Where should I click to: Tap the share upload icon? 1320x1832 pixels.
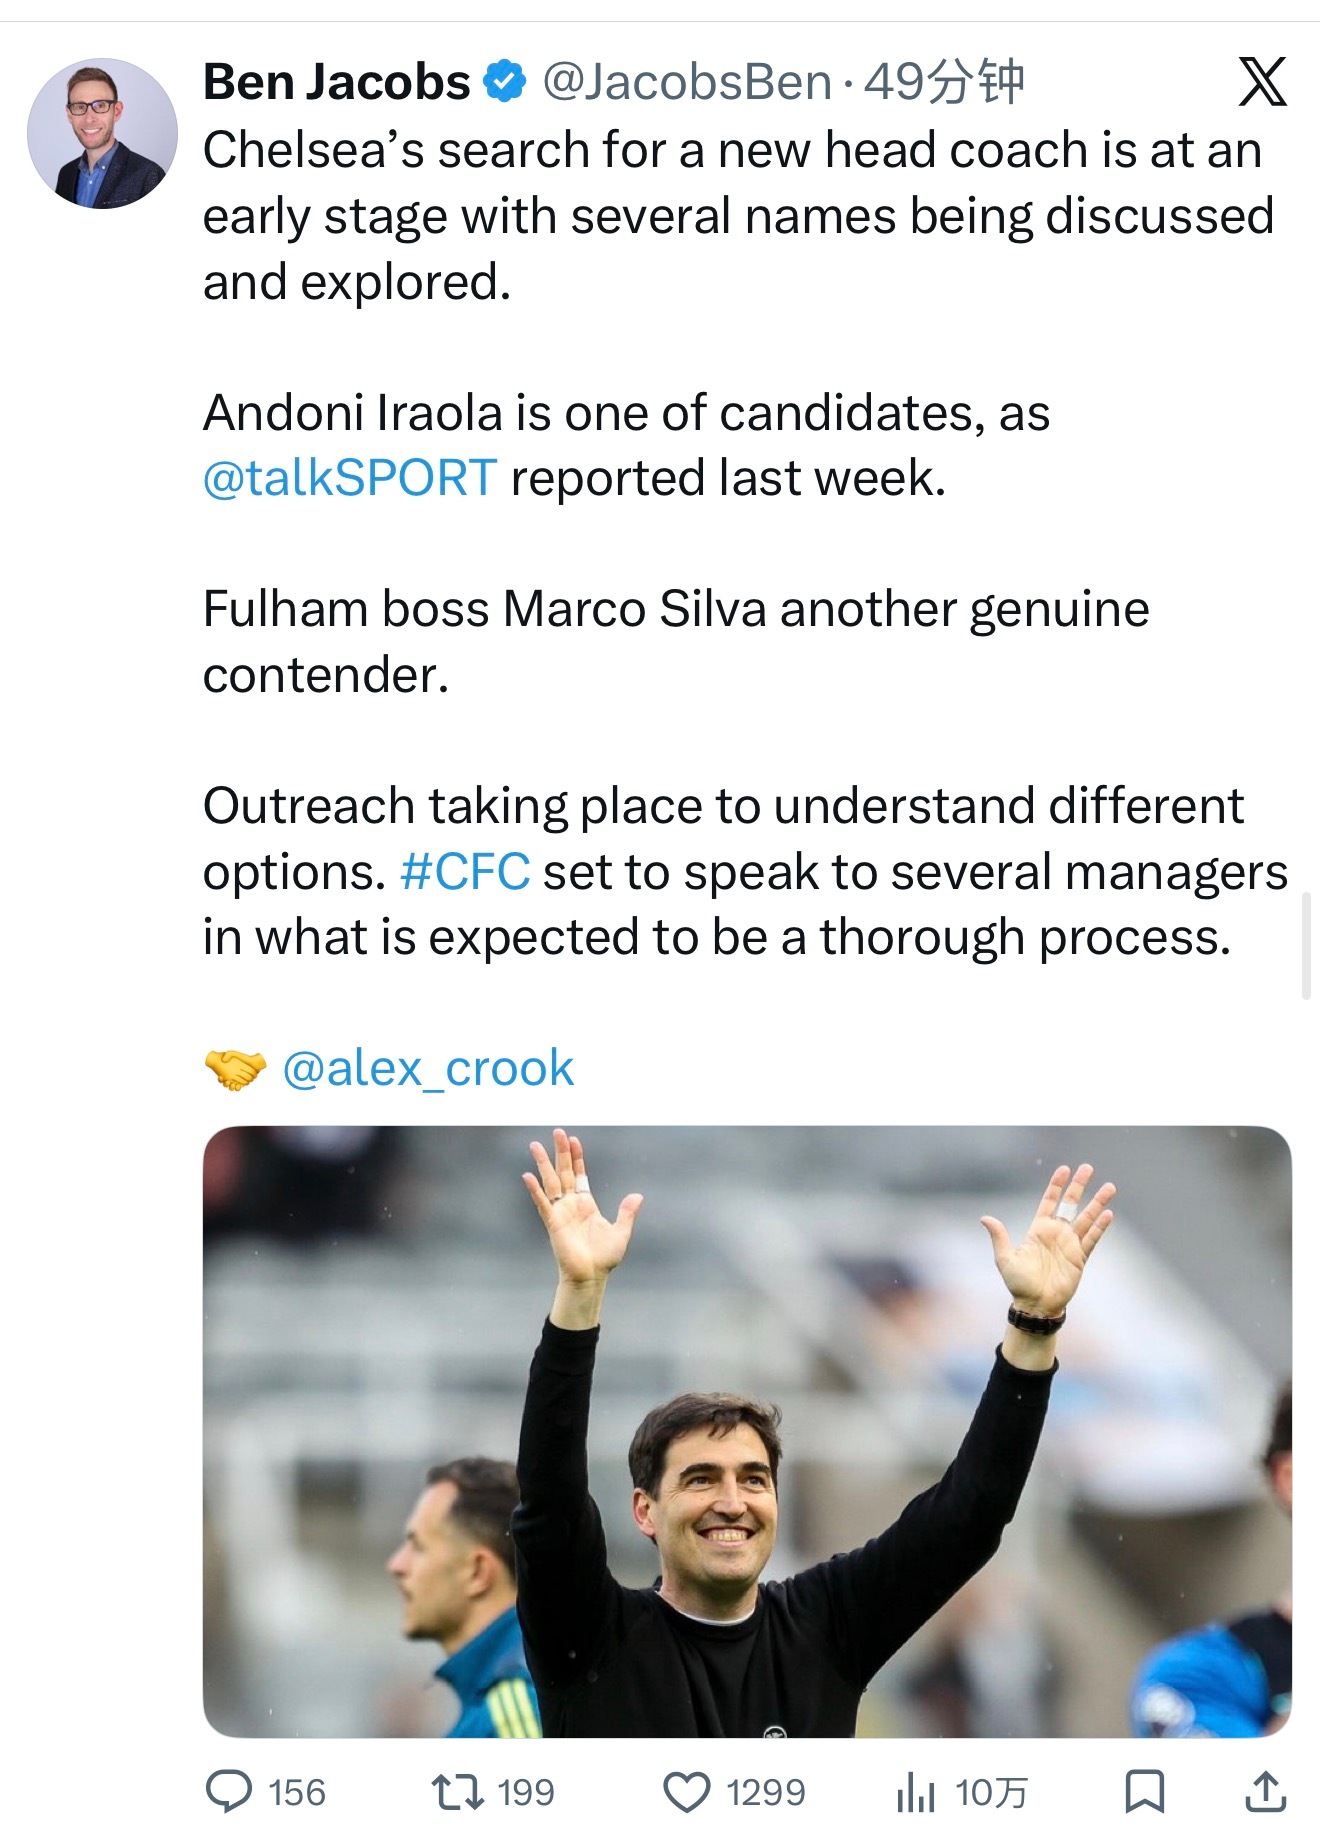[x=1265, y=1792]
